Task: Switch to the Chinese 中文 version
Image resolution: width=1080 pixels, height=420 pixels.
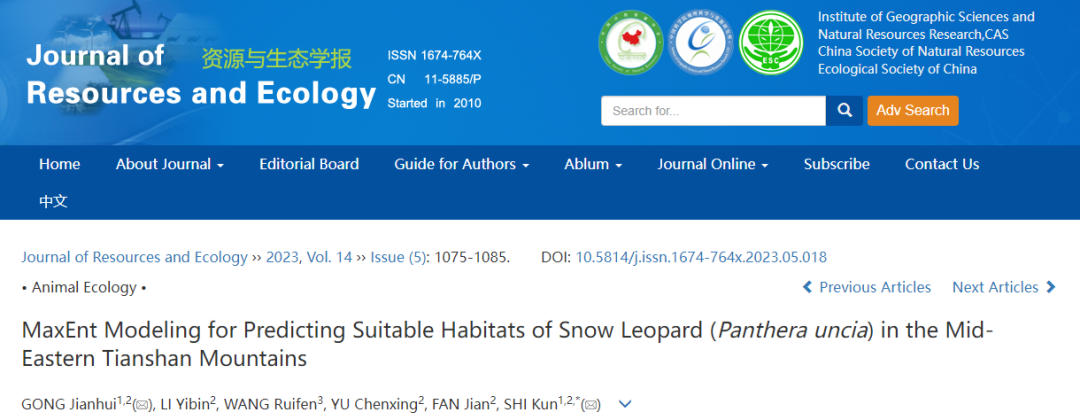Action: [53, 201]
